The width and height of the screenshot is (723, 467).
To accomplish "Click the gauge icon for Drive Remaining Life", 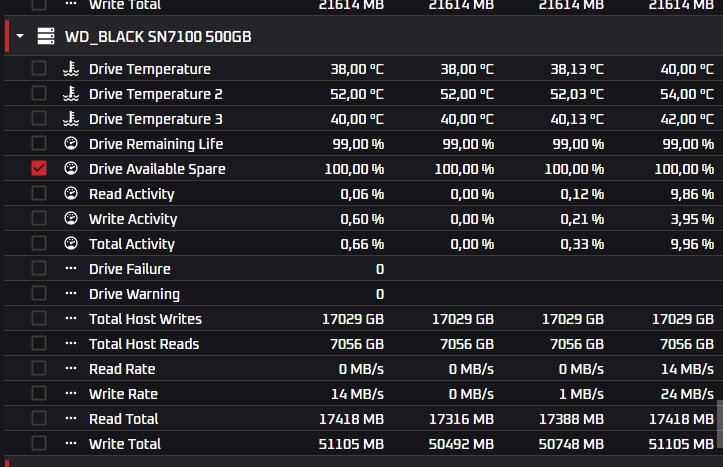I will tap(71, 143).
